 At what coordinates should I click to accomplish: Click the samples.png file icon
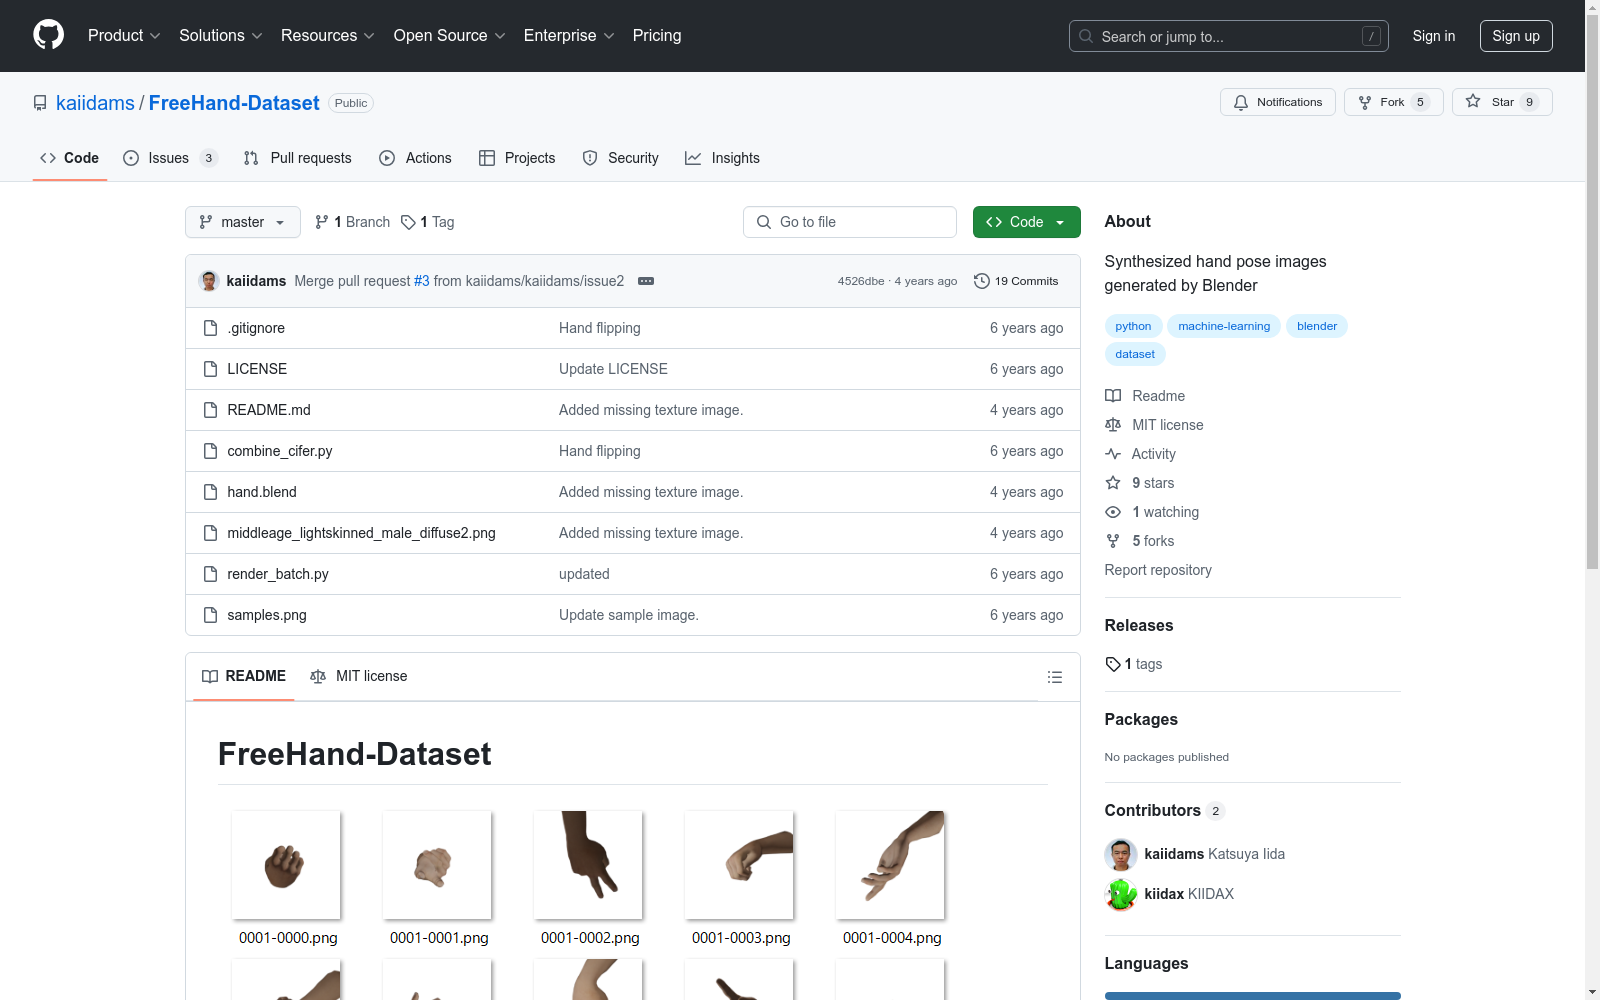tap(210, 615)
